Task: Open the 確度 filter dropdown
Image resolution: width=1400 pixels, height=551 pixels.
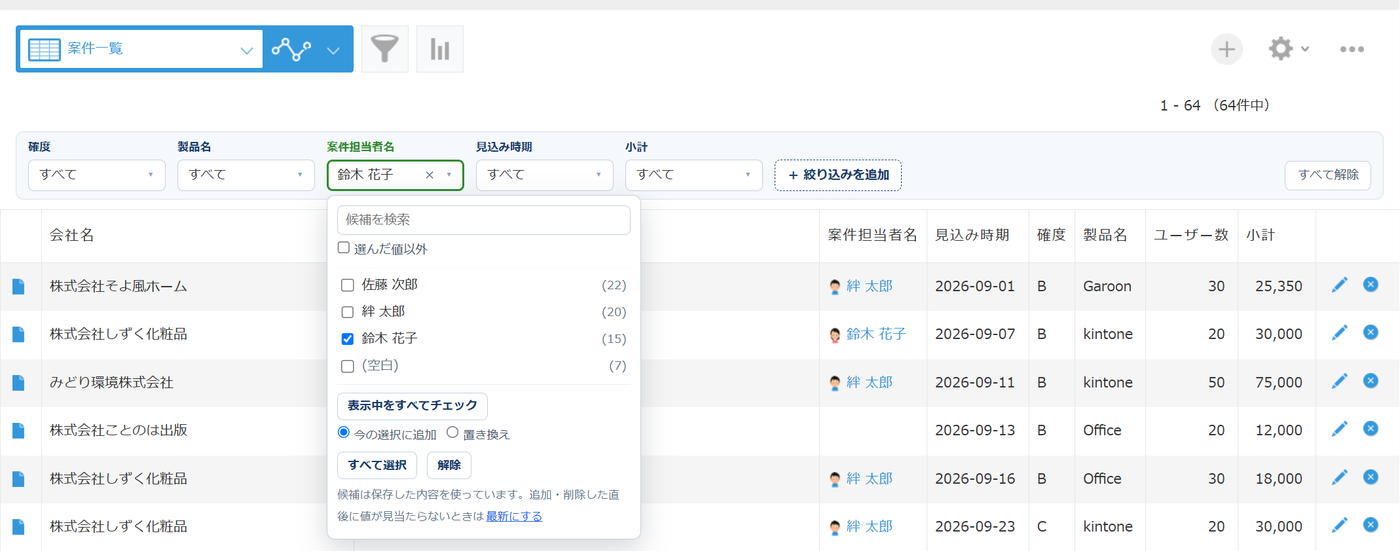Action: coord(97,175)
